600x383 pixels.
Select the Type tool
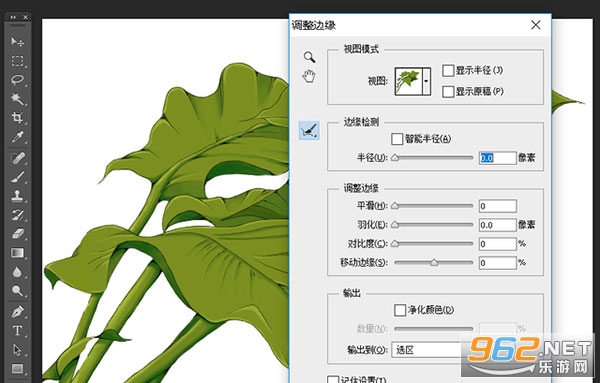point(17,331)
